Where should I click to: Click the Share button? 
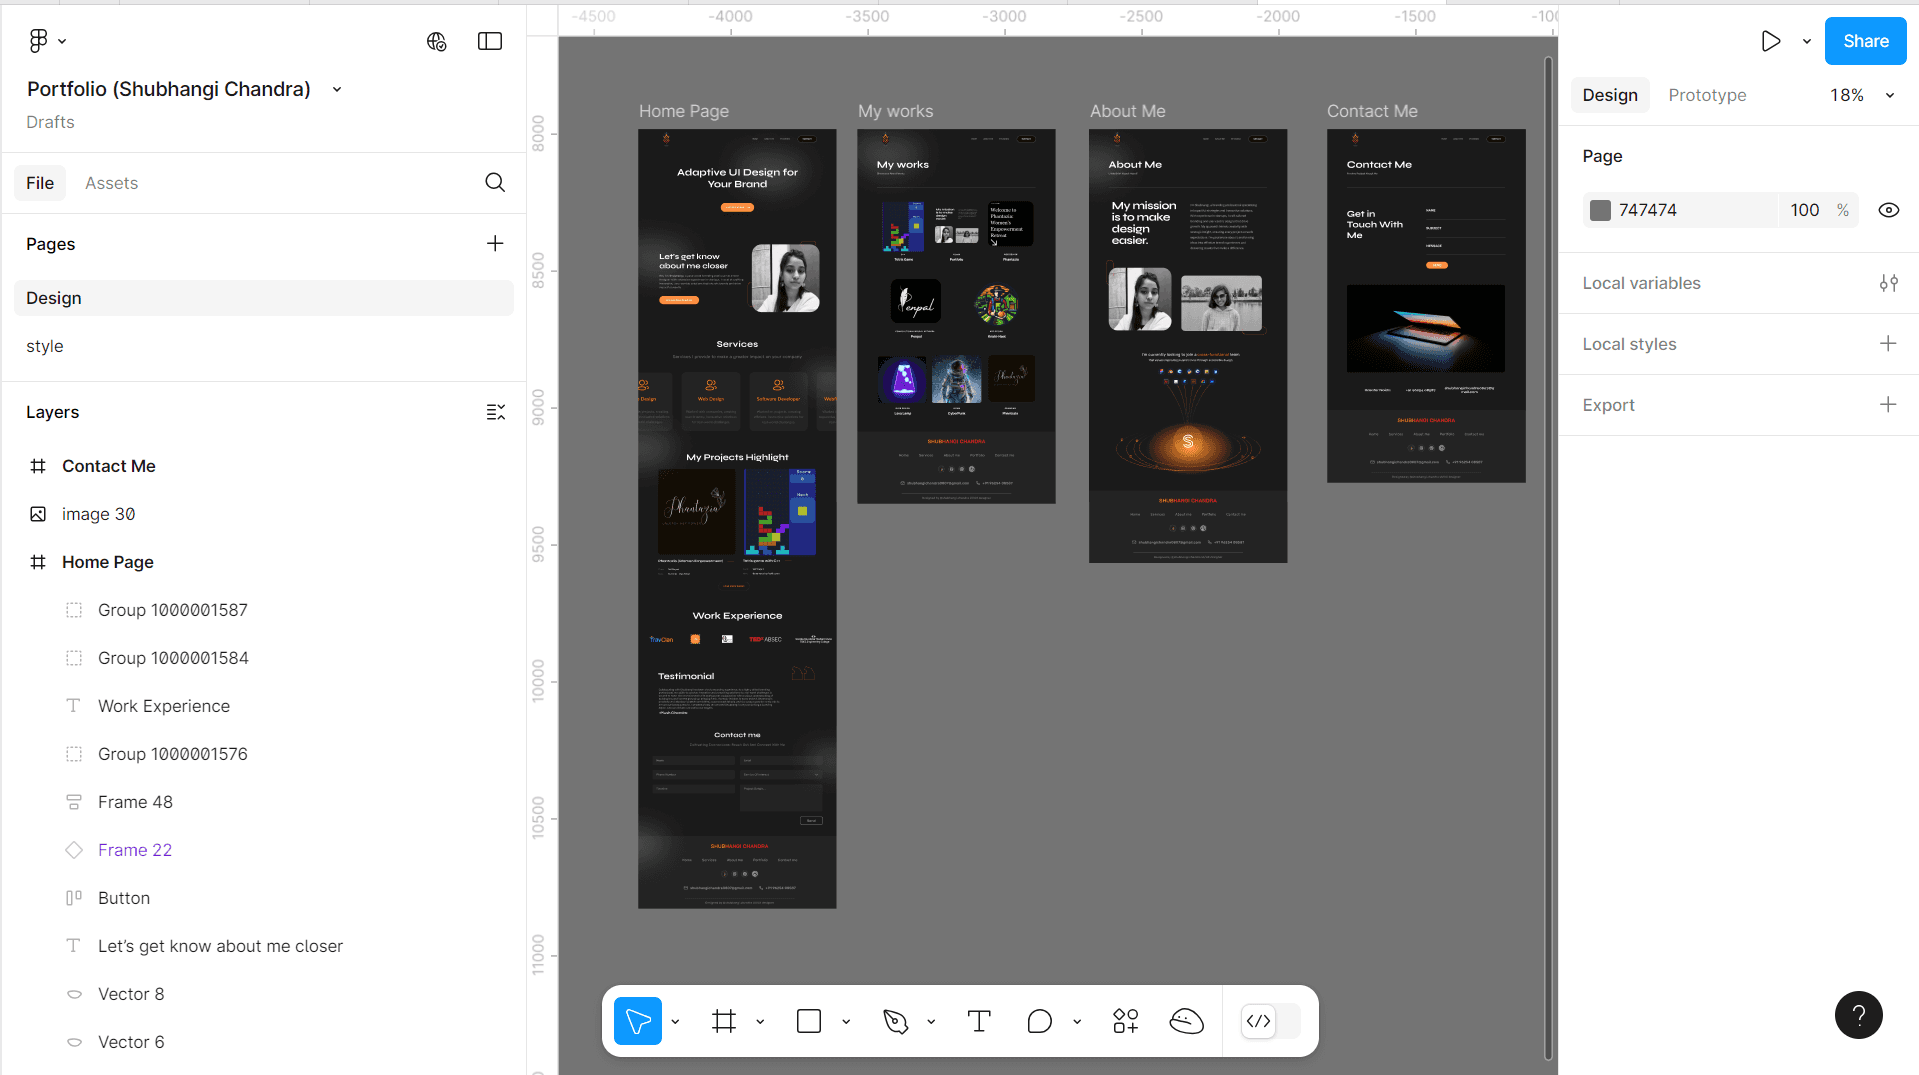1865,41
